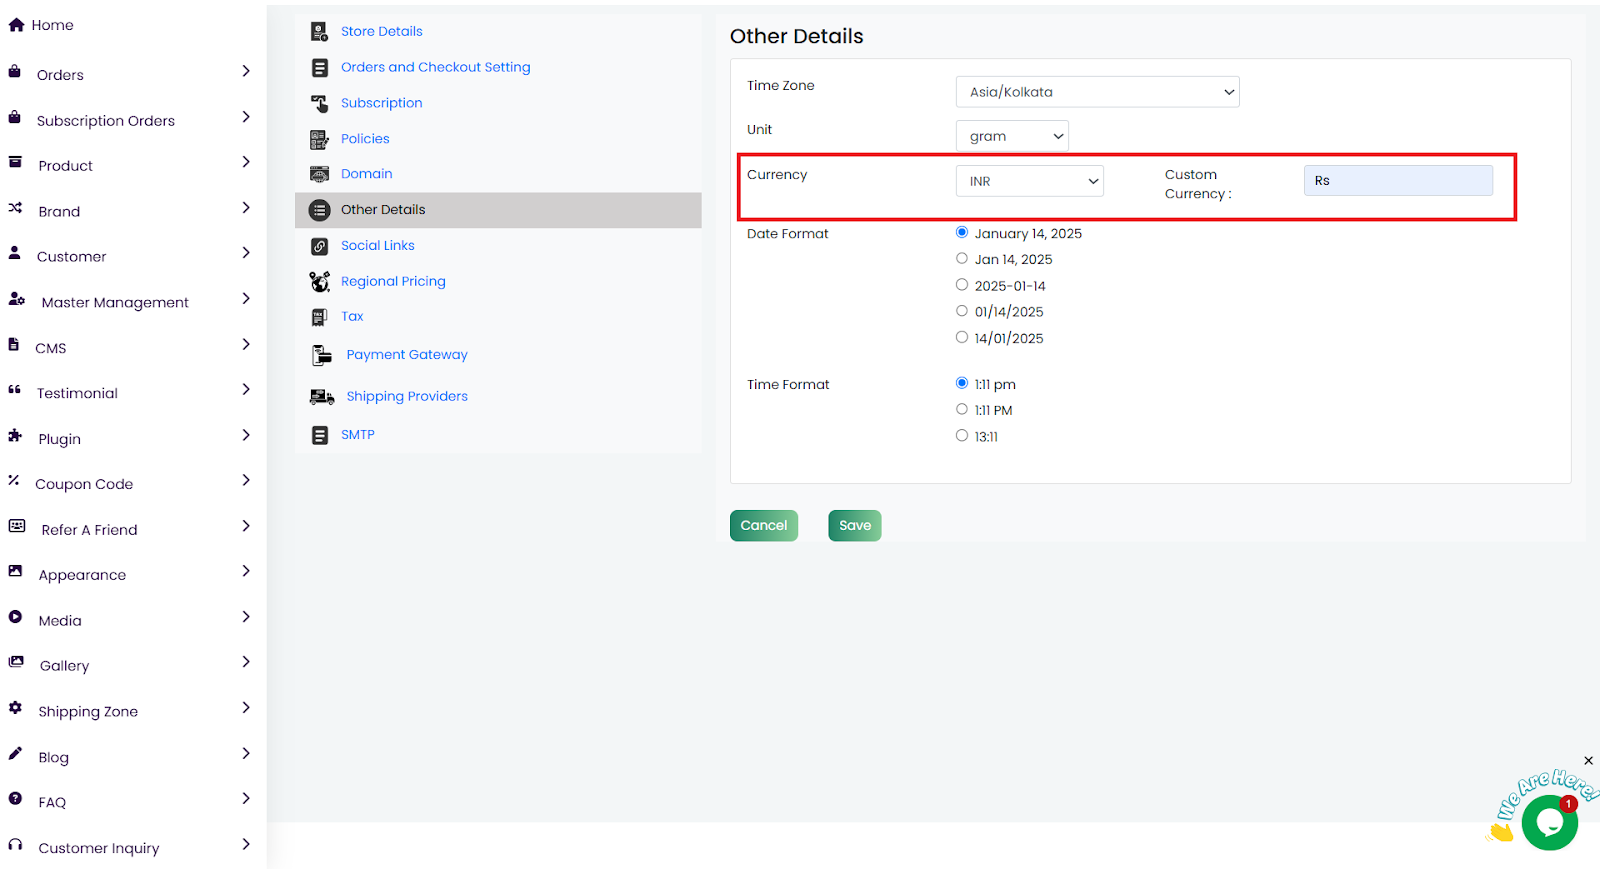The width and height of the screenshot is (1600, 869).
Task: Click the Social Links icon
Action: point(319,246)
